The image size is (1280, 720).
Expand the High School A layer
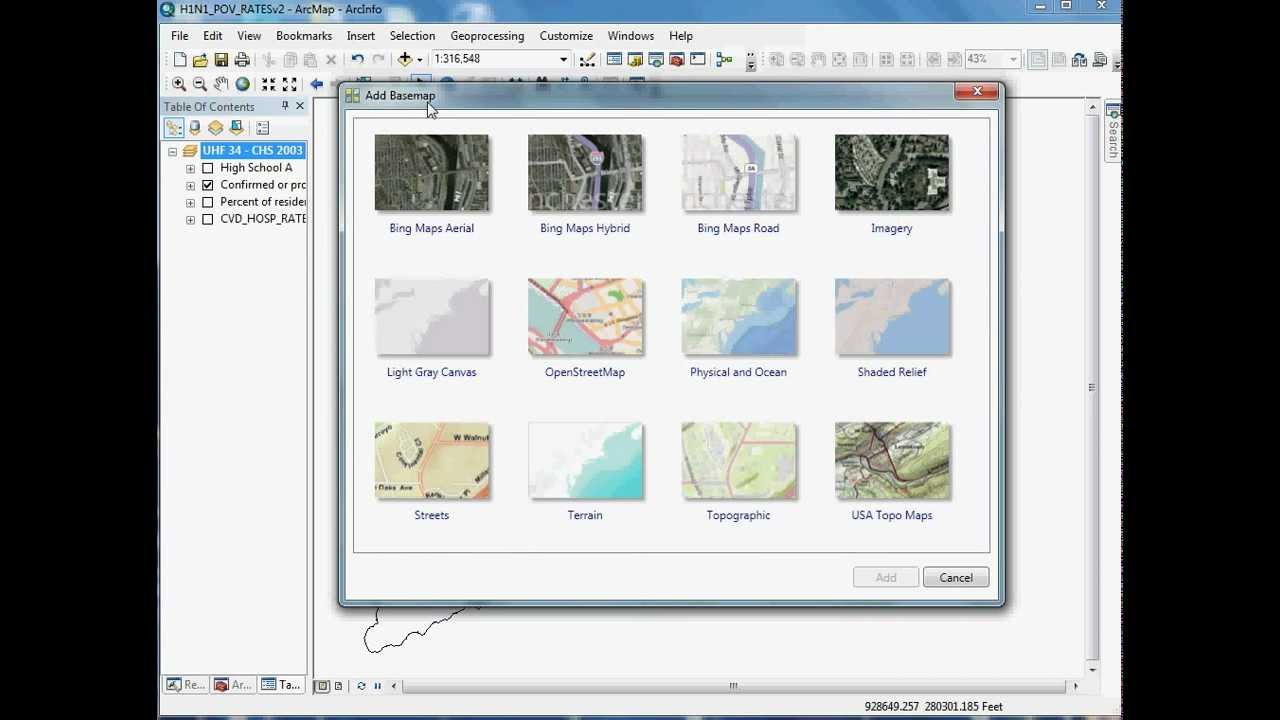click(190, 168)
